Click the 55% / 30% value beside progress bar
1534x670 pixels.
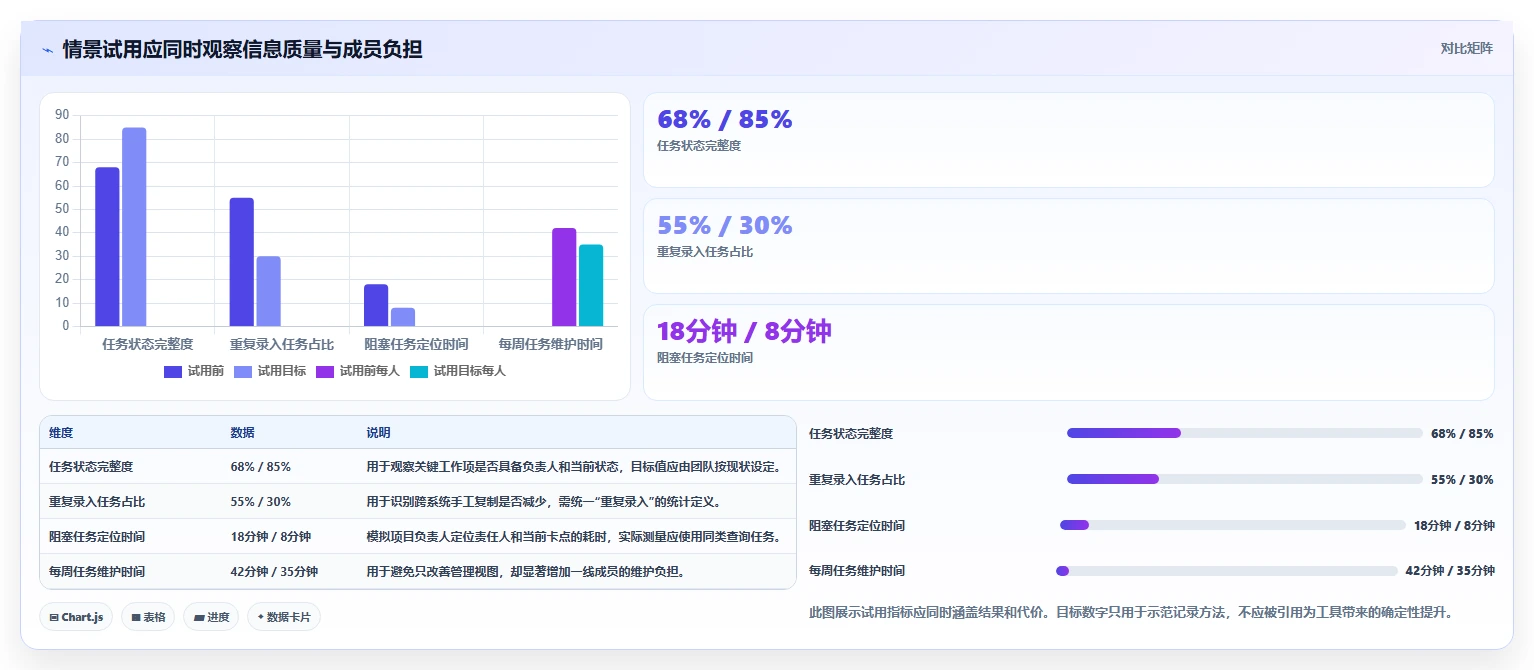tap(1462, 479)
